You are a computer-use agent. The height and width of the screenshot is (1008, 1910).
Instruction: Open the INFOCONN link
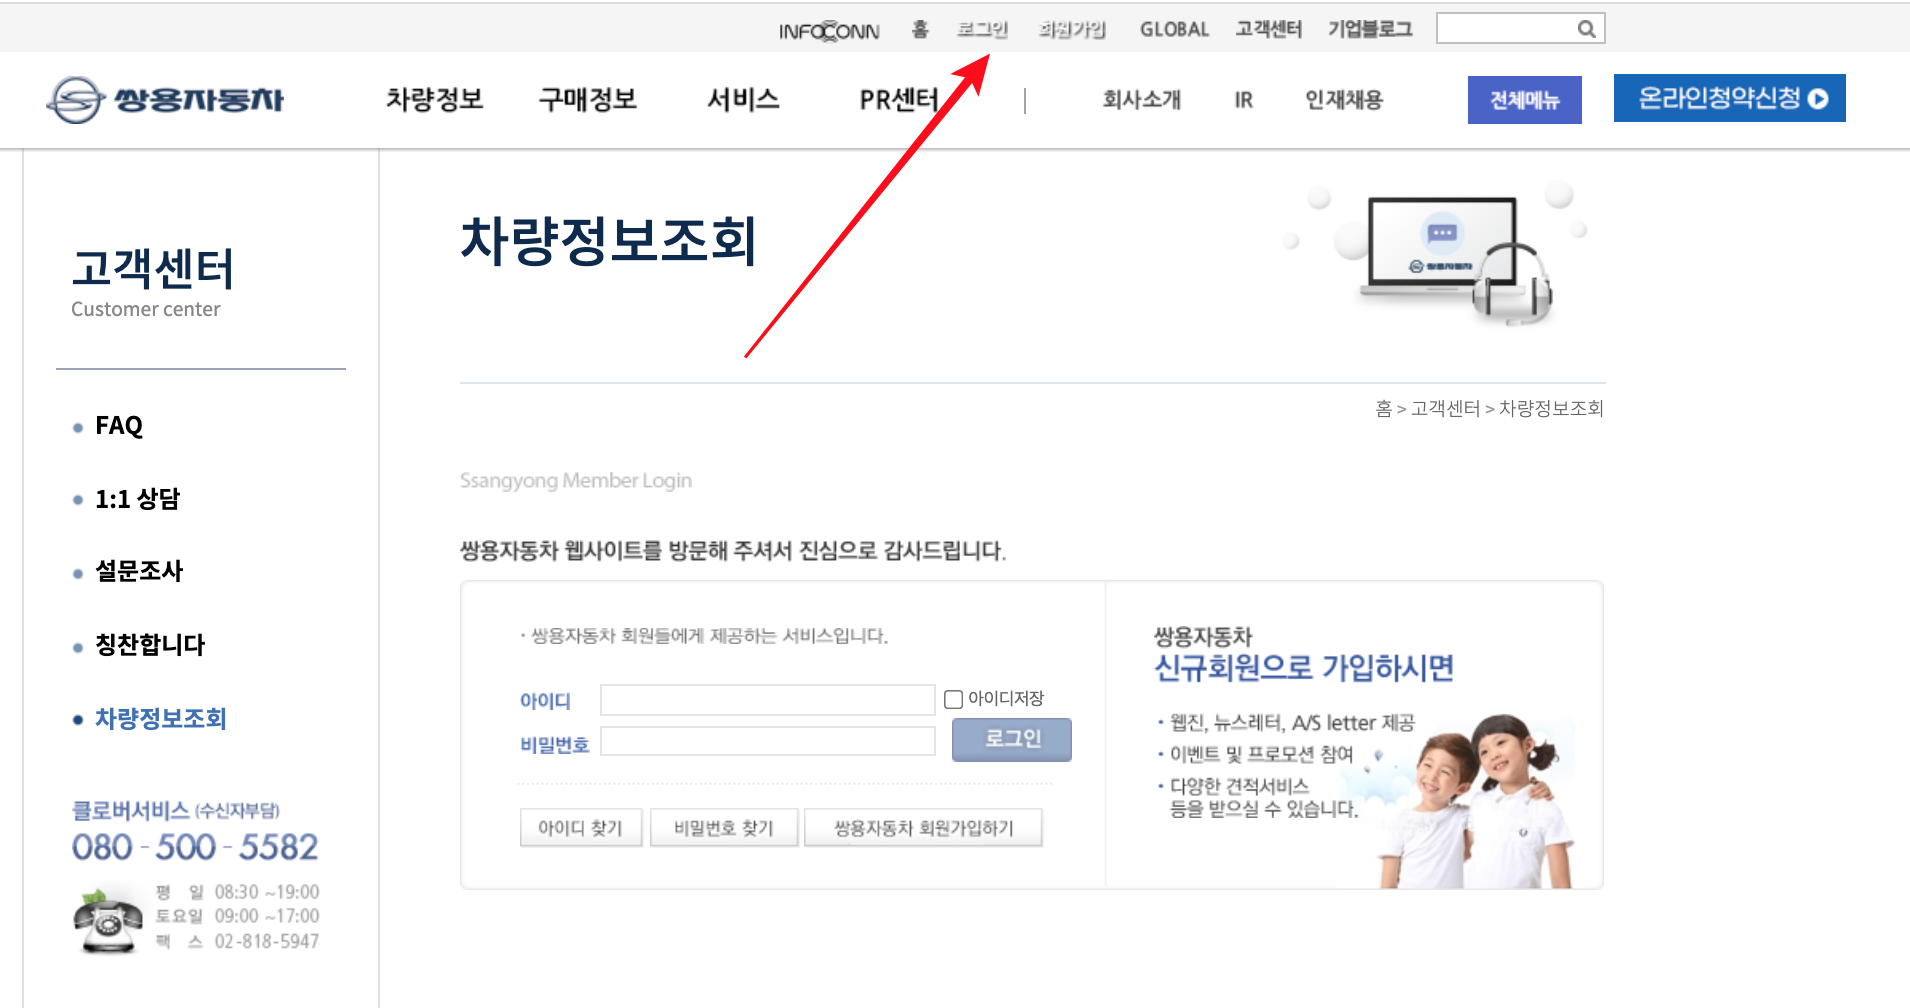point(829,31)
